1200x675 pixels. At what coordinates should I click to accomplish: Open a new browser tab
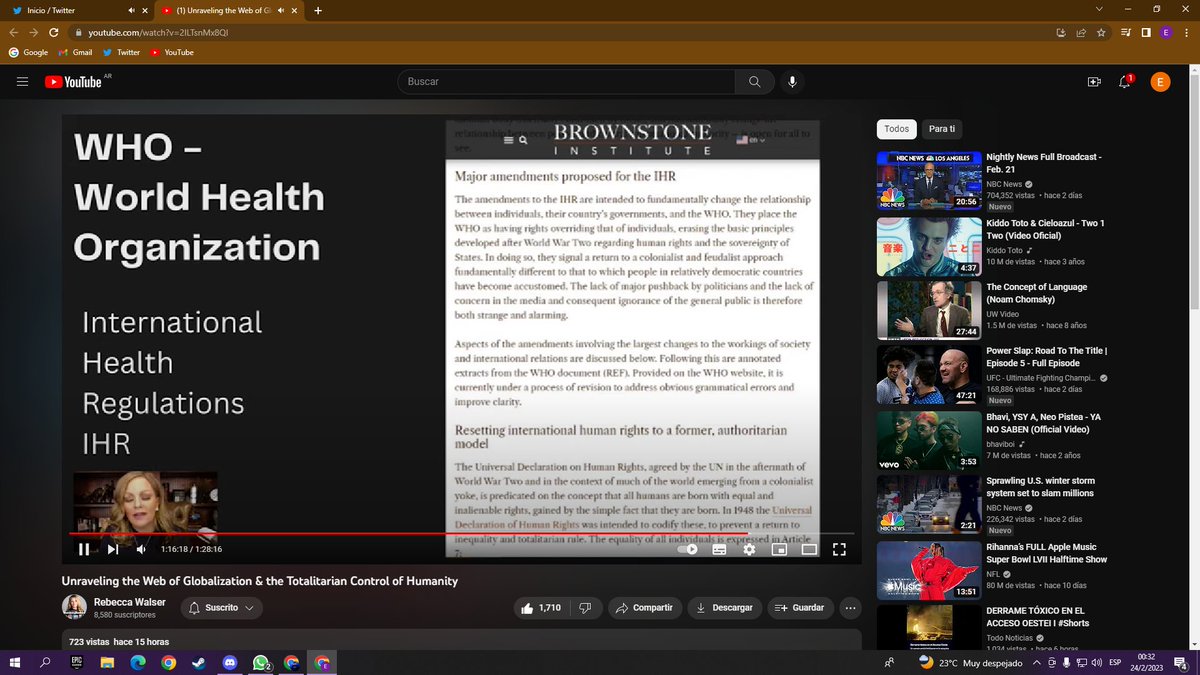click(318, 10)
